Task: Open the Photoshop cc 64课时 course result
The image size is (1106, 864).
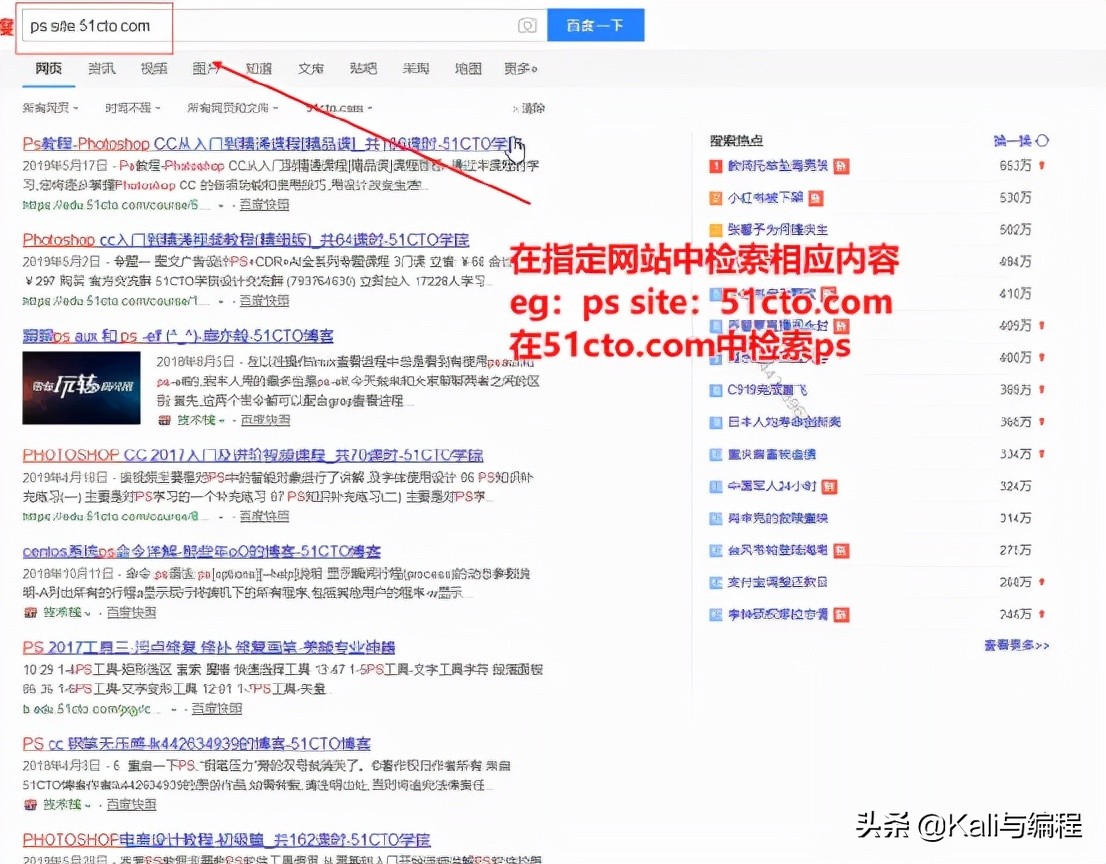Action: point(246,240)
